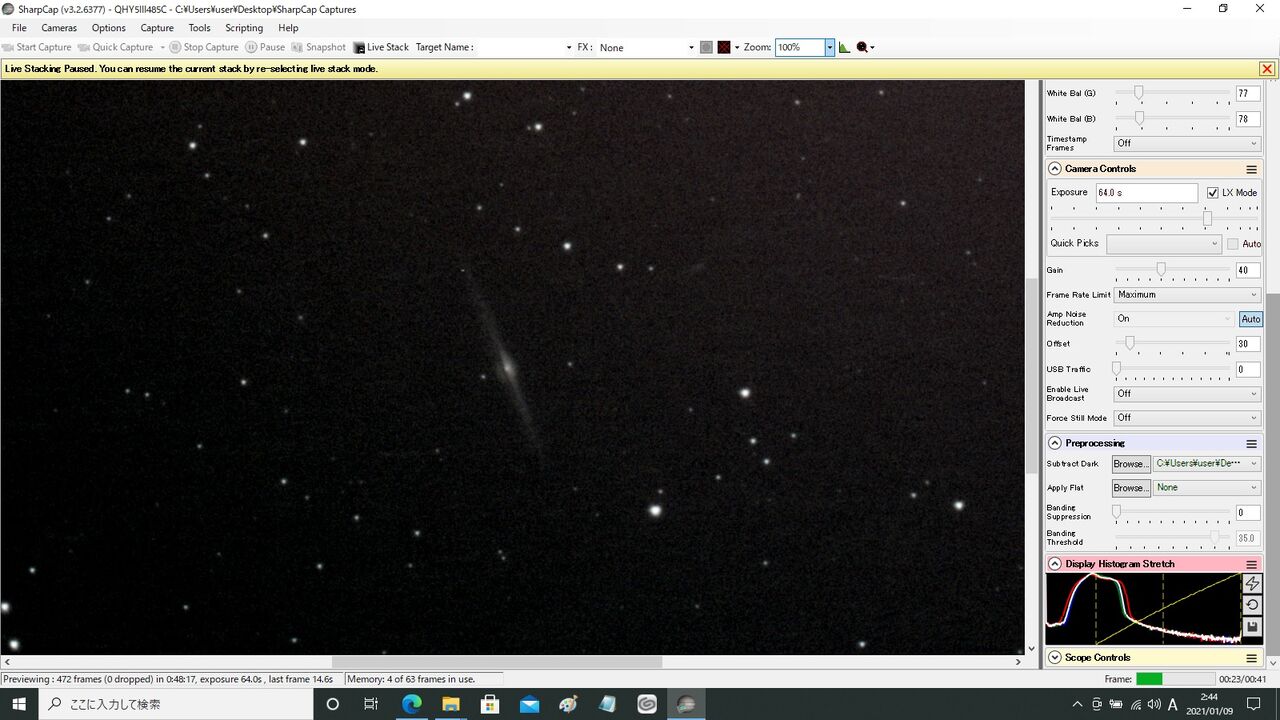This screenshot has height=720, width=1280.
Task: Click the Live Stack toolbar button
Action: 381,47
